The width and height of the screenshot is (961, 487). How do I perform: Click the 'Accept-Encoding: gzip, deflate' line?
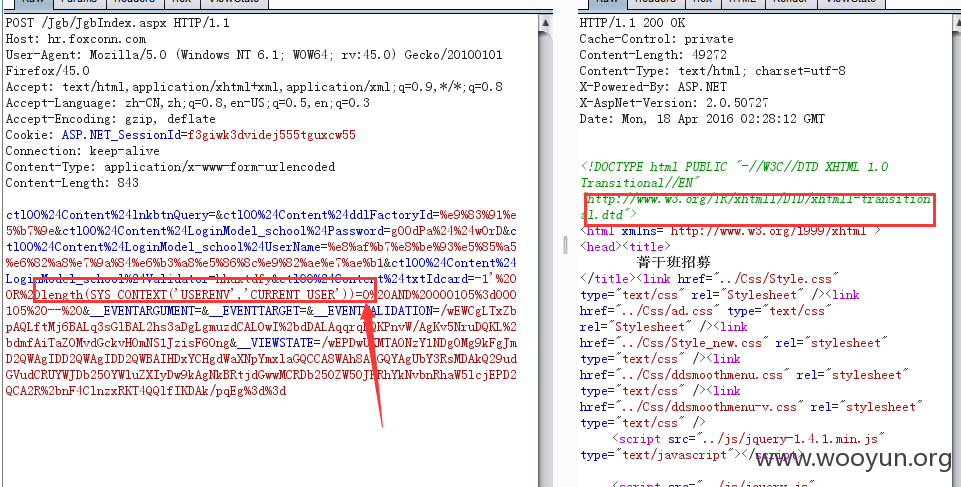point(110,119)
